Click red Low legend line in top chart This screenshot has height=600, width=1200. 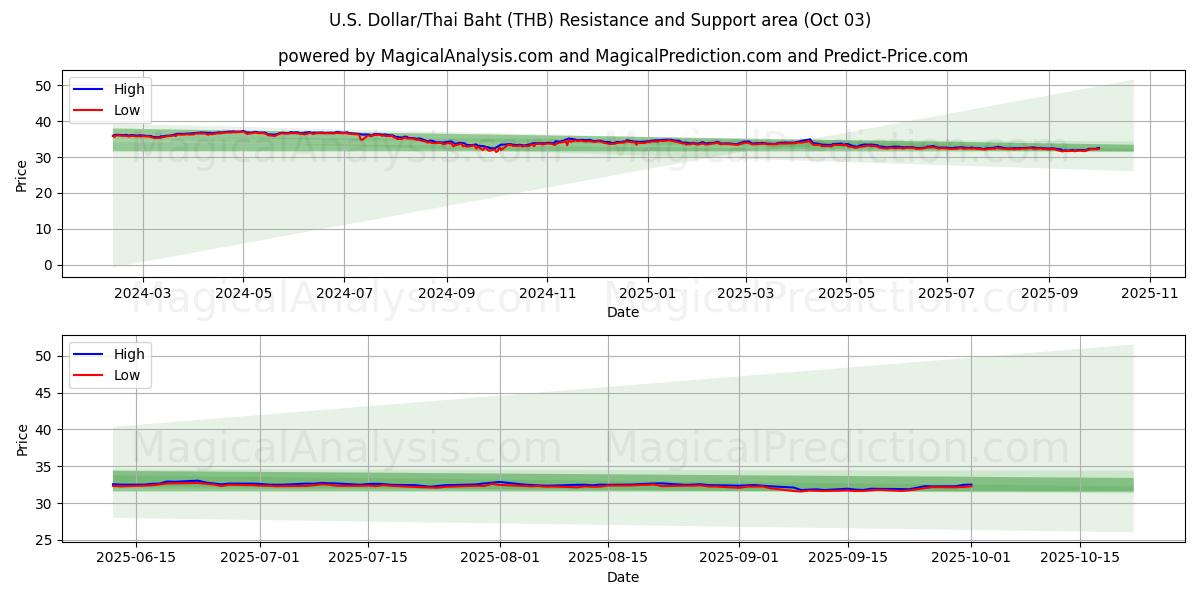pyautogui.click(x=89, y=111)
